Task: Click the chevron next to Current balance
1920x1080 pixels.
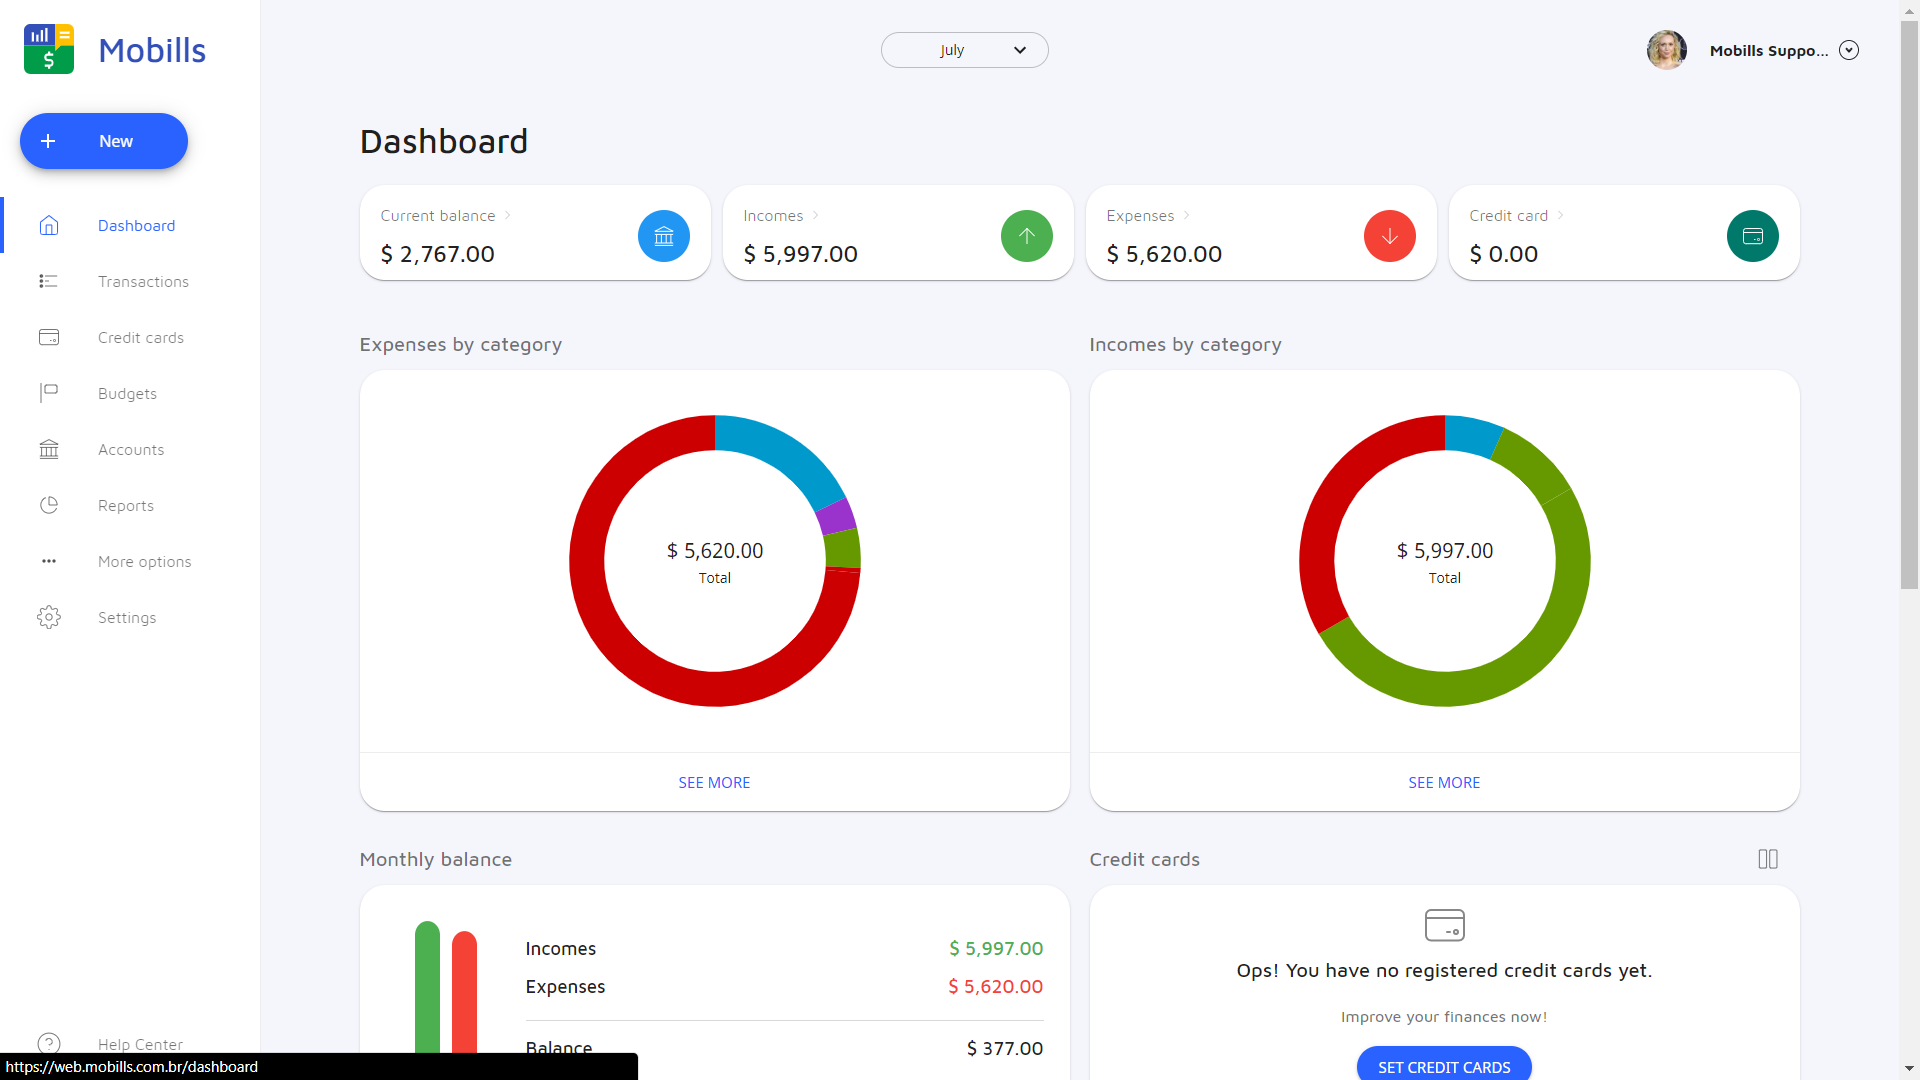Action: tap(508, 215)
